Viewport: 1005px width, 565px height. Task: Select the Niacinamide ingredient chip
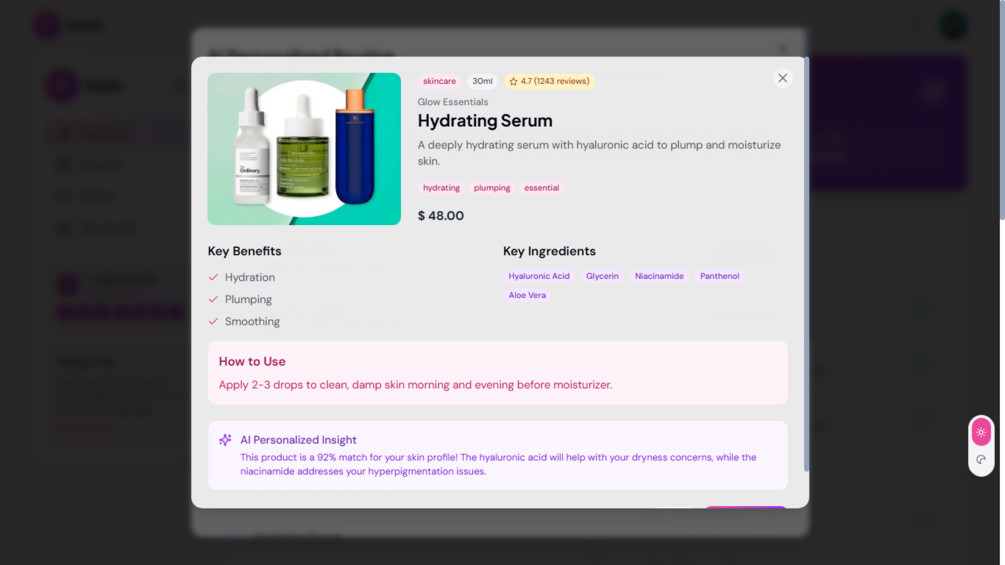pyautogui.click(x=659, y=276)
